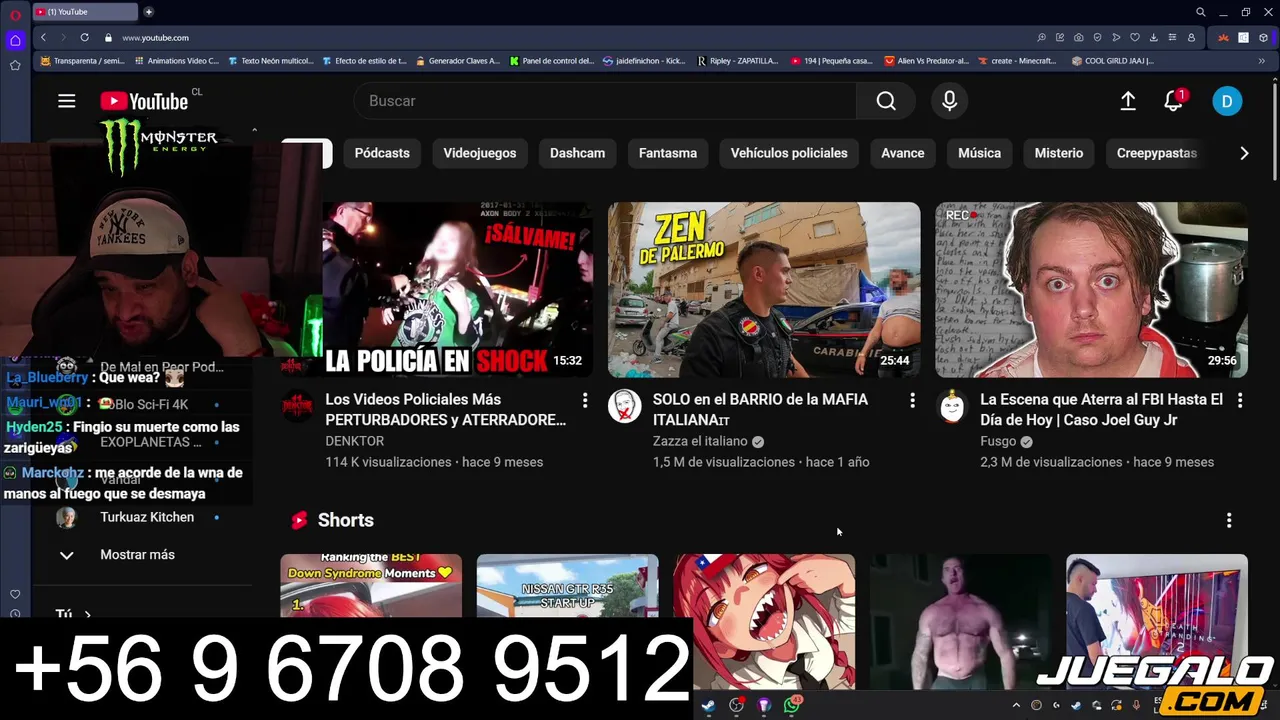Click the heart favorites icon in toolbar

tap(1135, 37)
